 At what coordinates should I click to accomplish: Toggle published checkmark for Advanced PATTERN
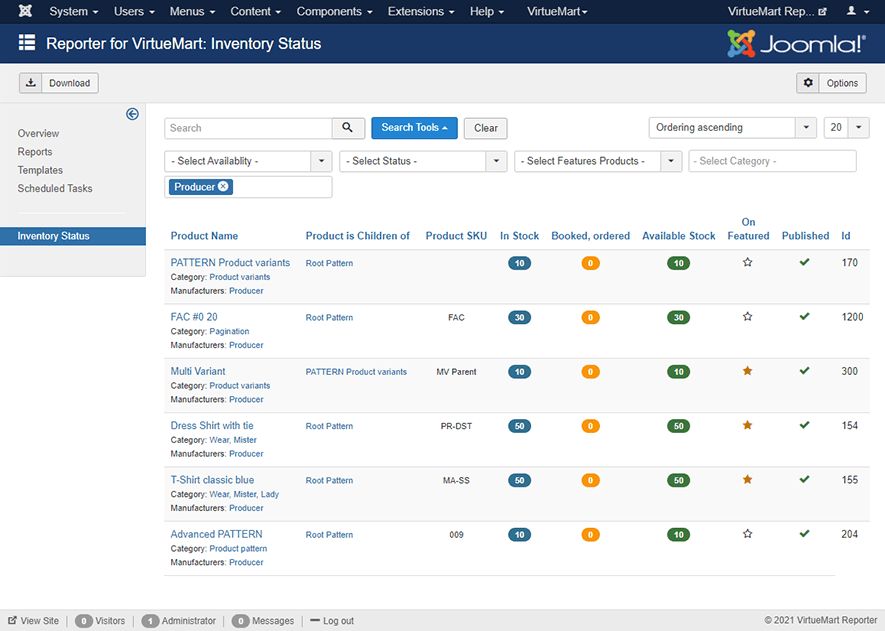[x=804, y=533]
